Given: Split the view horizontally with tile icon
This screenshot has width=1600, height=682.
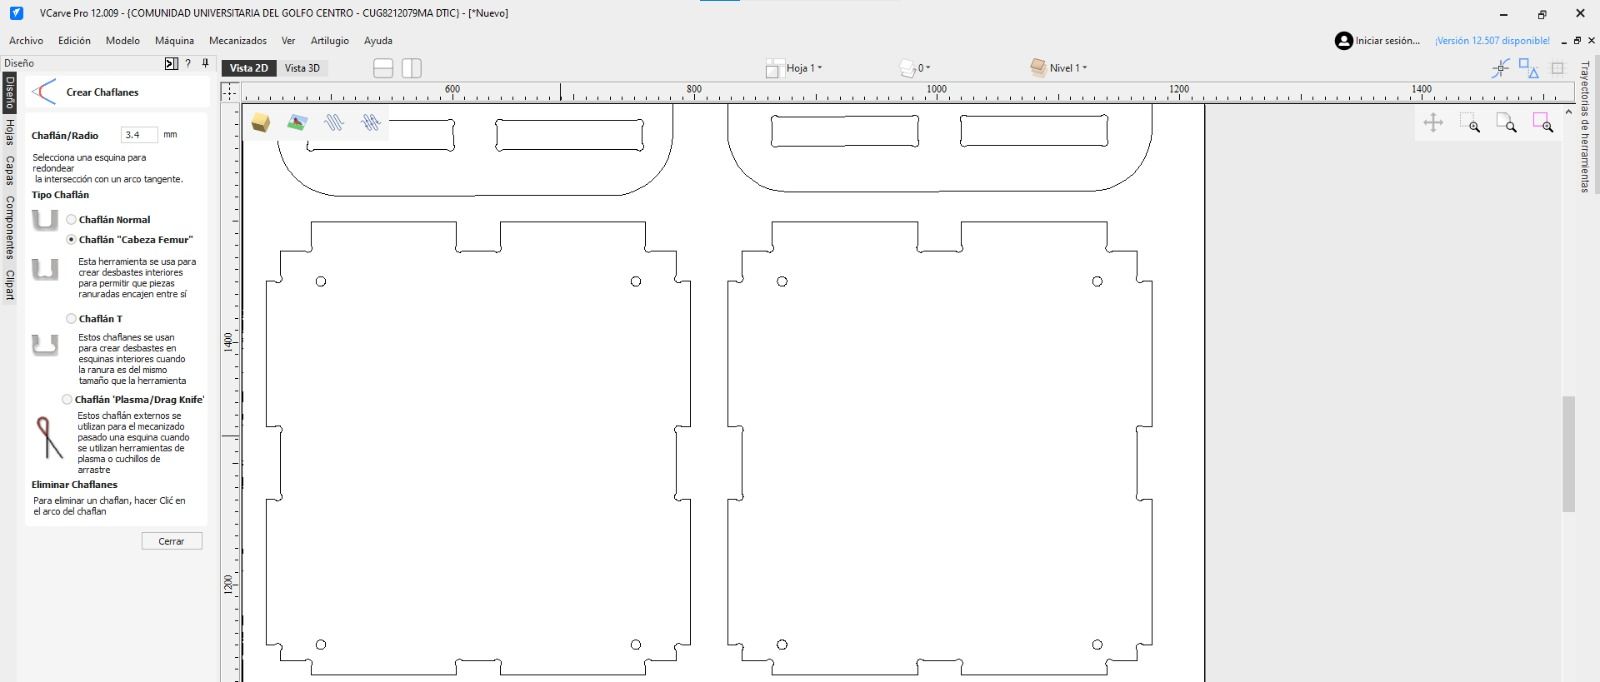Looking at the screenshot, I should (x=383, y=68).
